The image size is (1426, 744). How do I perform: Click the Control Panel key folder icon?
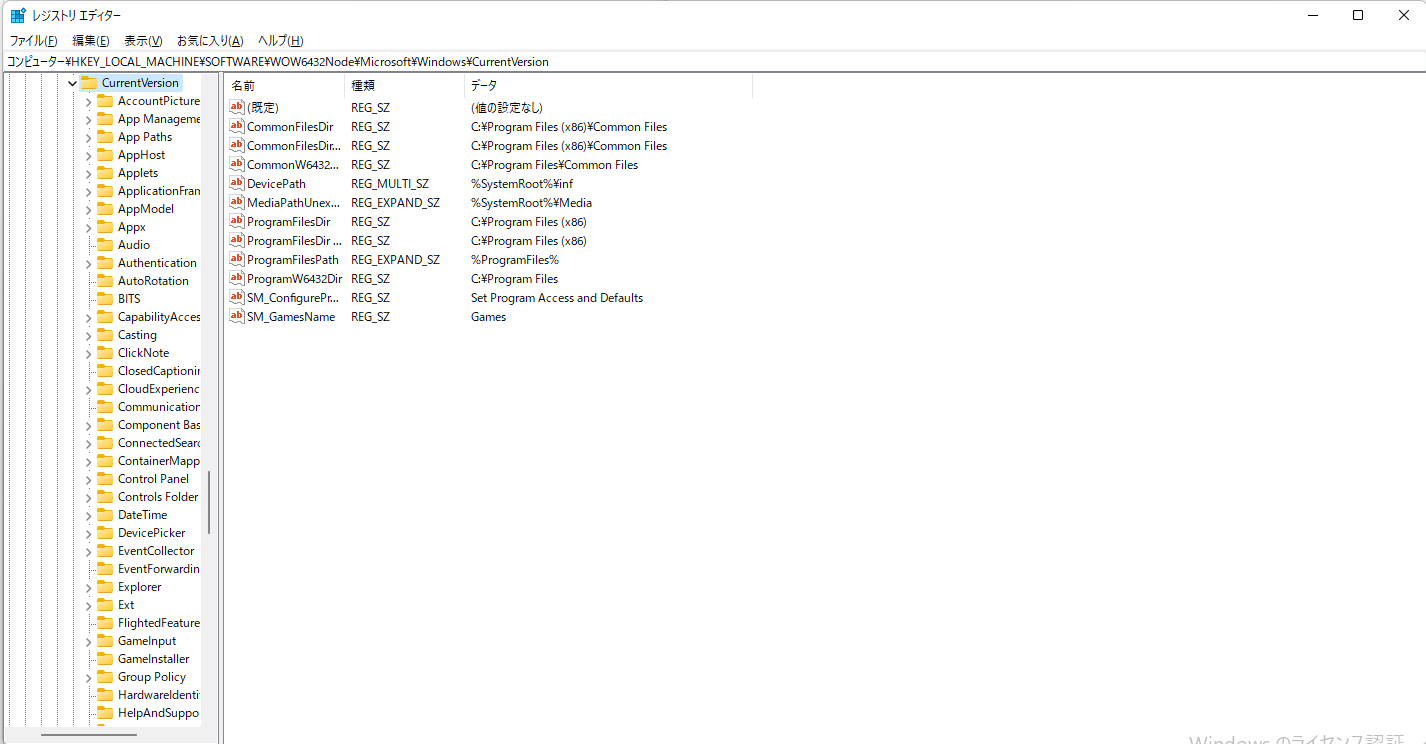click(105, 479)
